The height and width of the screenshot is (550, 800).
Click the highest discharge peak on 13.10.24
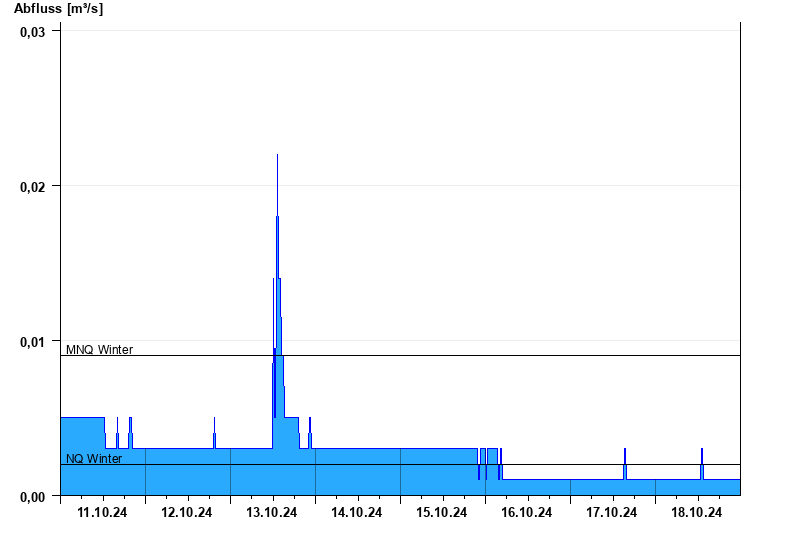click(277, 156)
